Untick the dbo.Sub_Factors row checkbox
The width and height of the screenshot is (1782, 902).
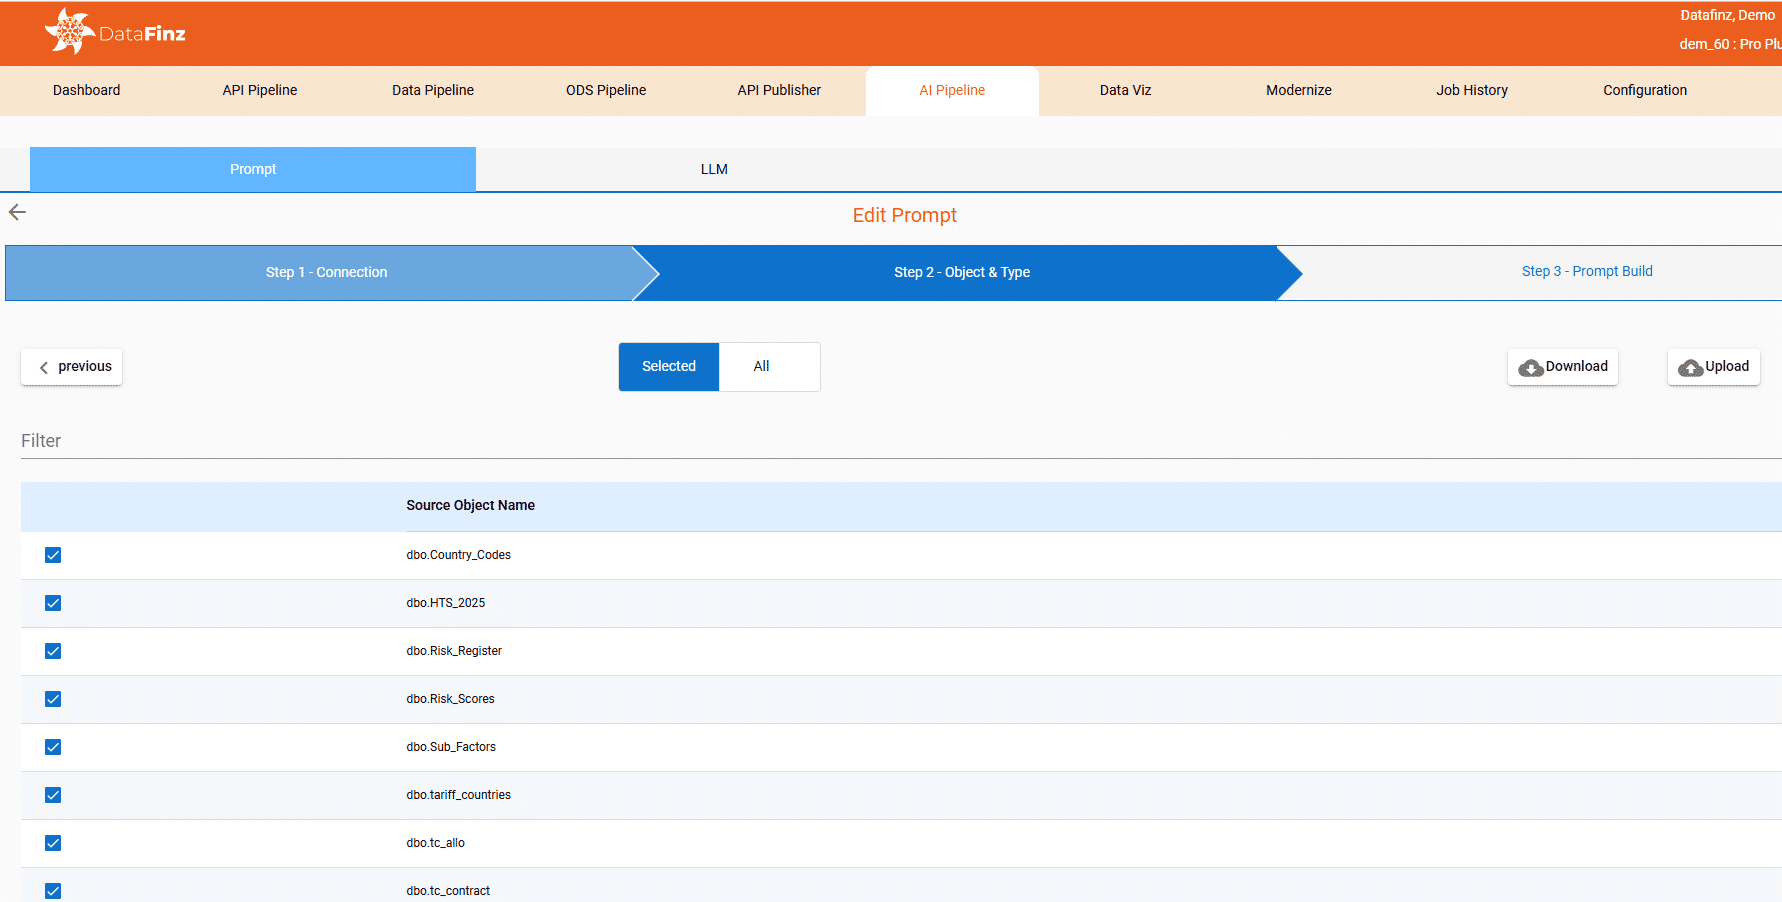(53, 747)
